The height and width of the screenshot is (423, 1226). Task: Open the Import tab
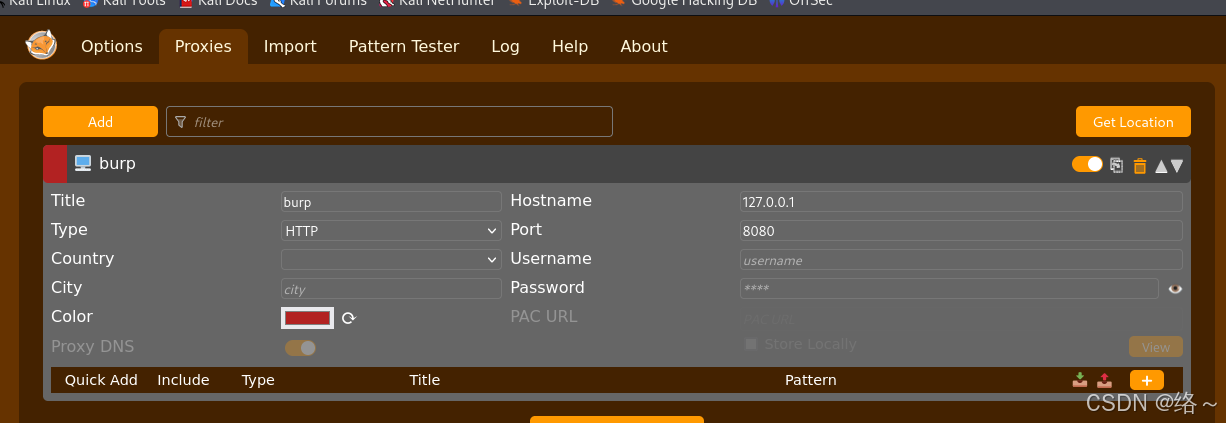(x=290, y=46)
